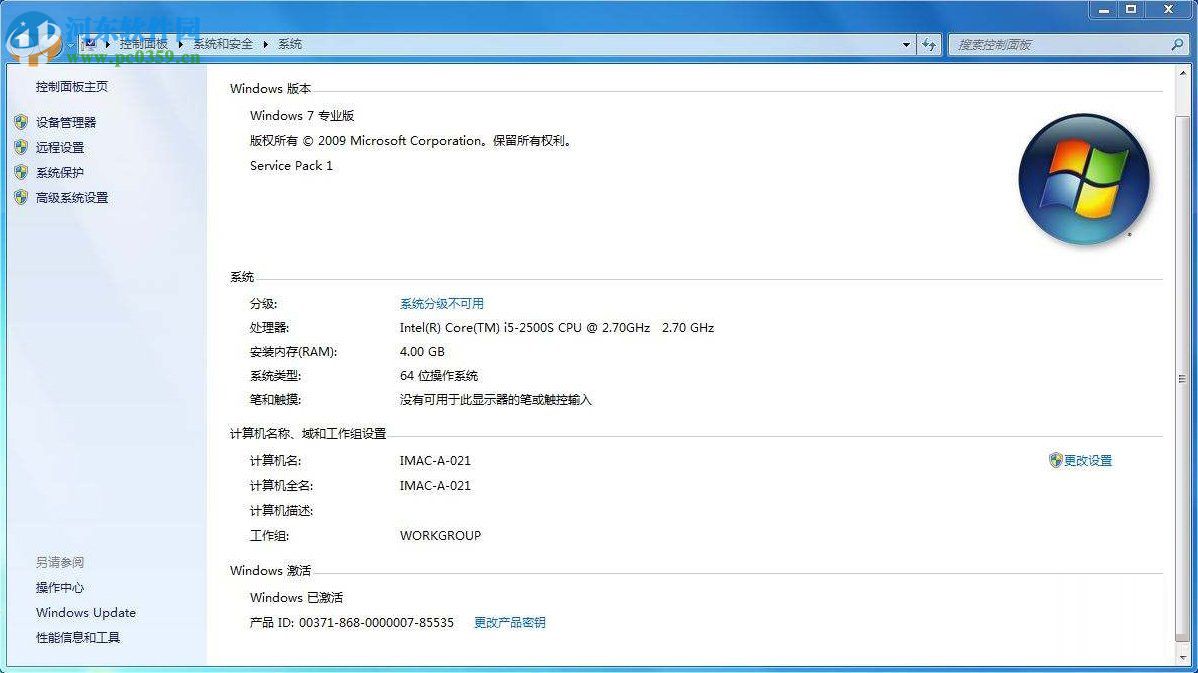Click the shield icon beside 设备管理器

(22, 122)
